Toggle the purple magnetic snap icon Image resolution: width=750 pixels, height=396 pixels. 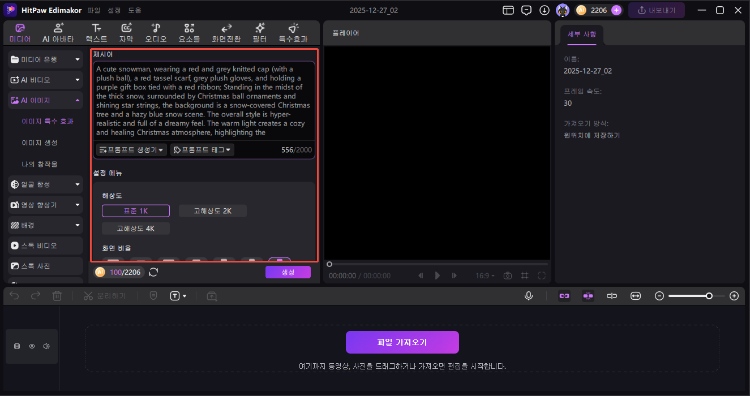coord(588,296)
